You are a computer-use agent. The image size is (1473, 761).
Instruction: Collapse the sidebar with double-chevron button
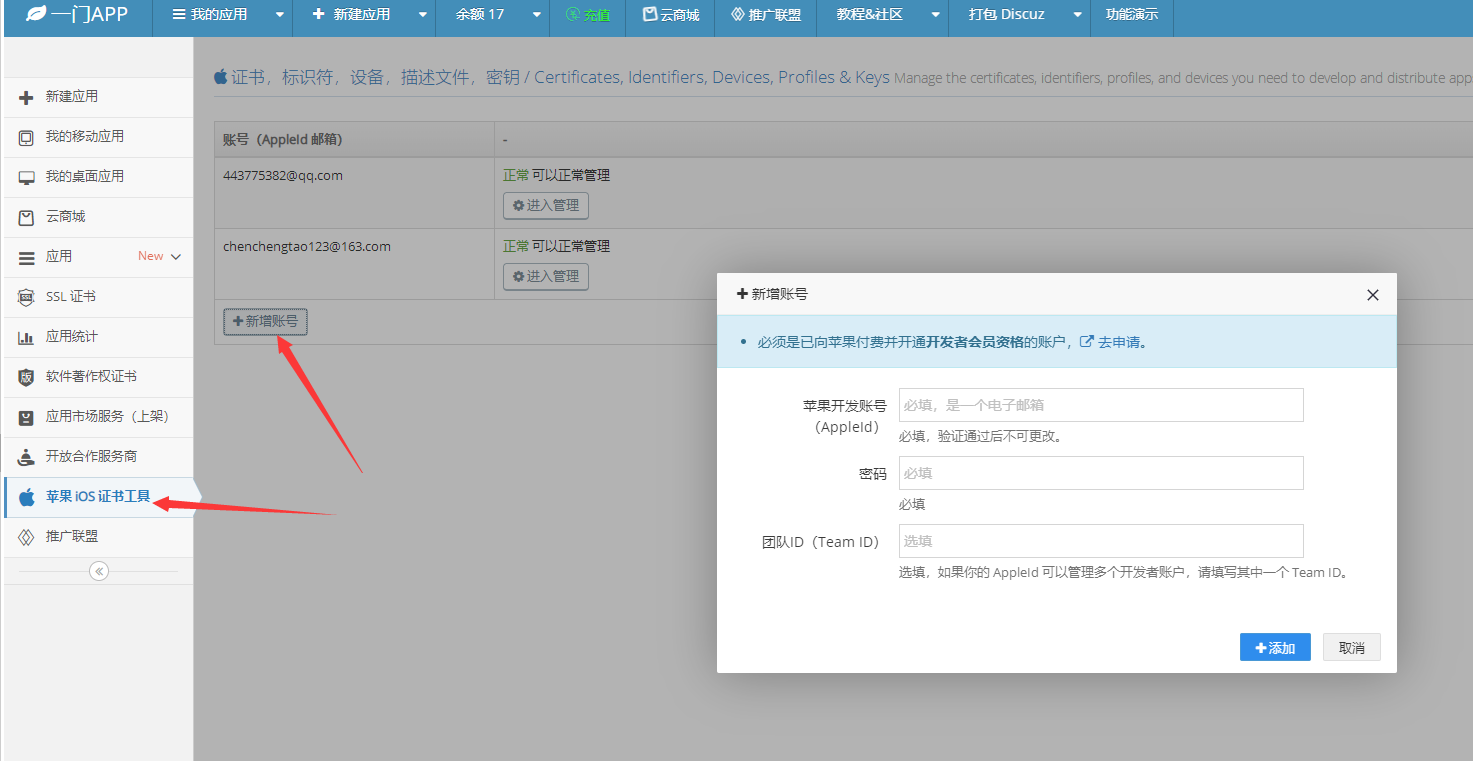[x=98, y=571]
